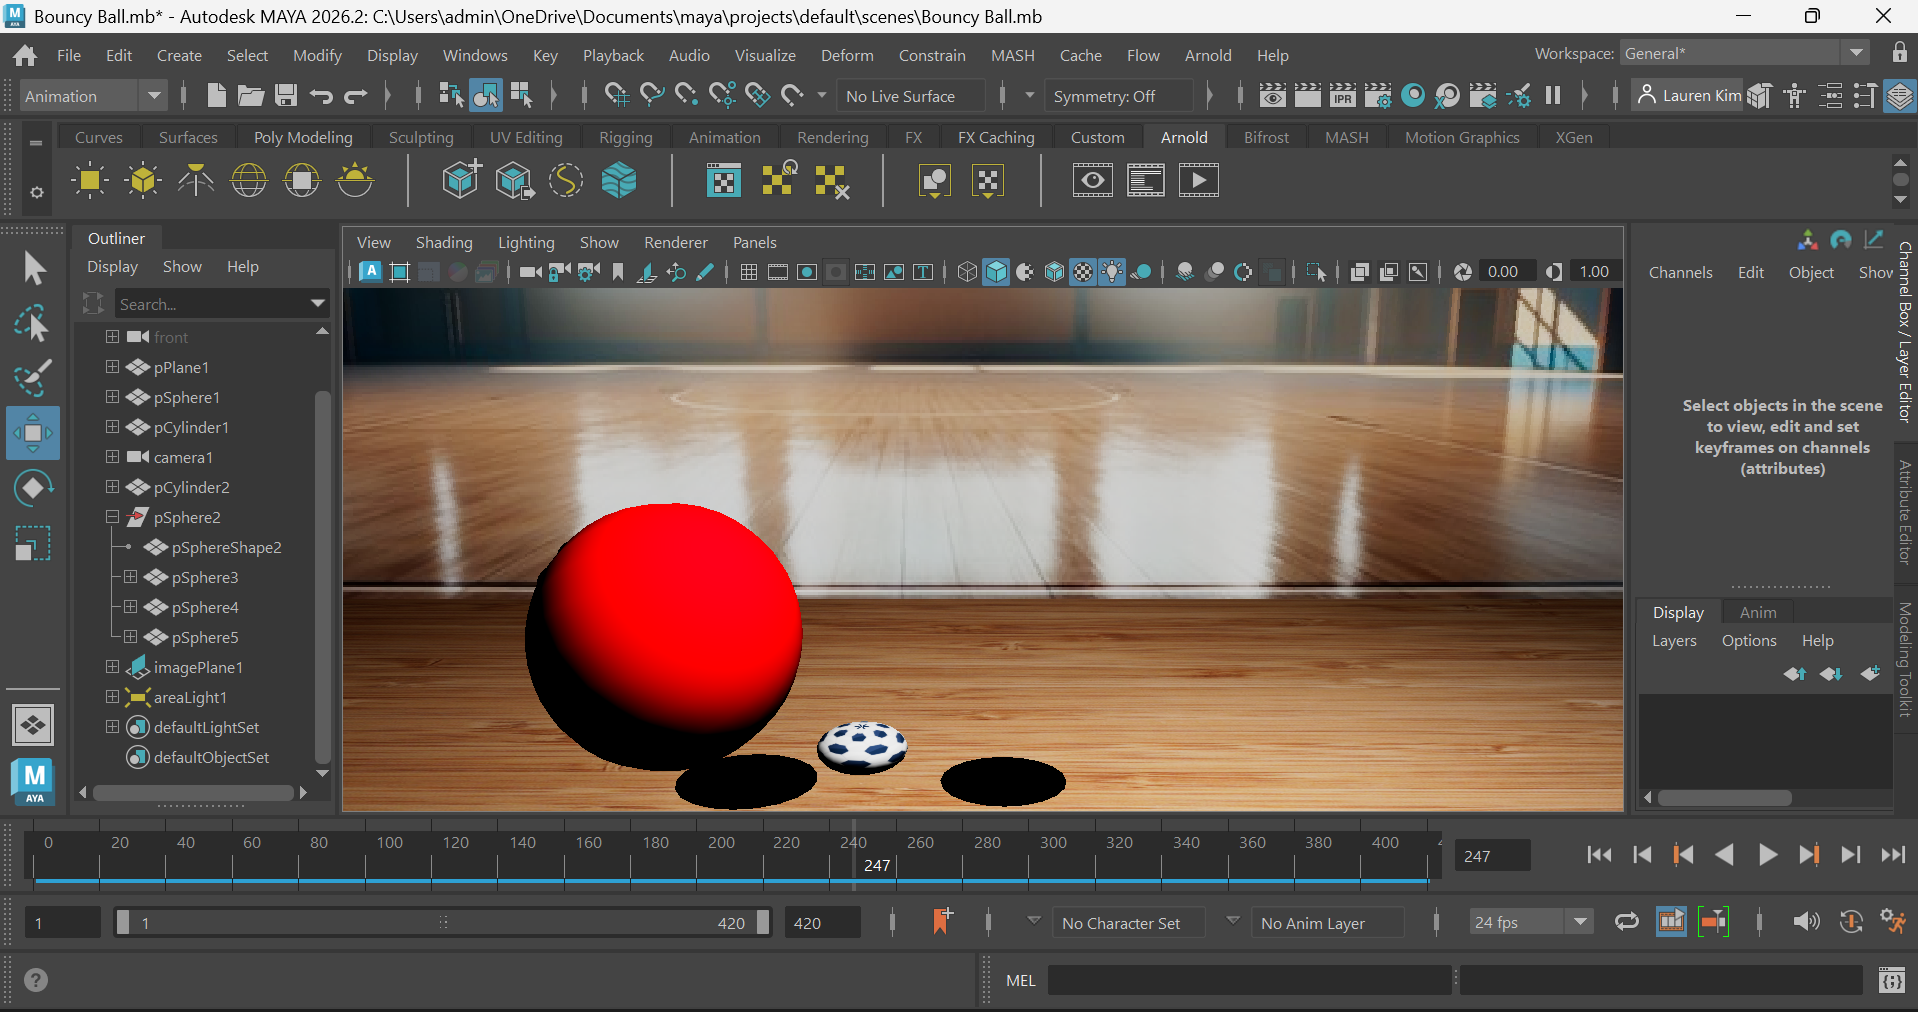Click the Arnold skydome light shelf icon
The width and height of the screenshot is (1918, 1012).
tap(249, 181)
